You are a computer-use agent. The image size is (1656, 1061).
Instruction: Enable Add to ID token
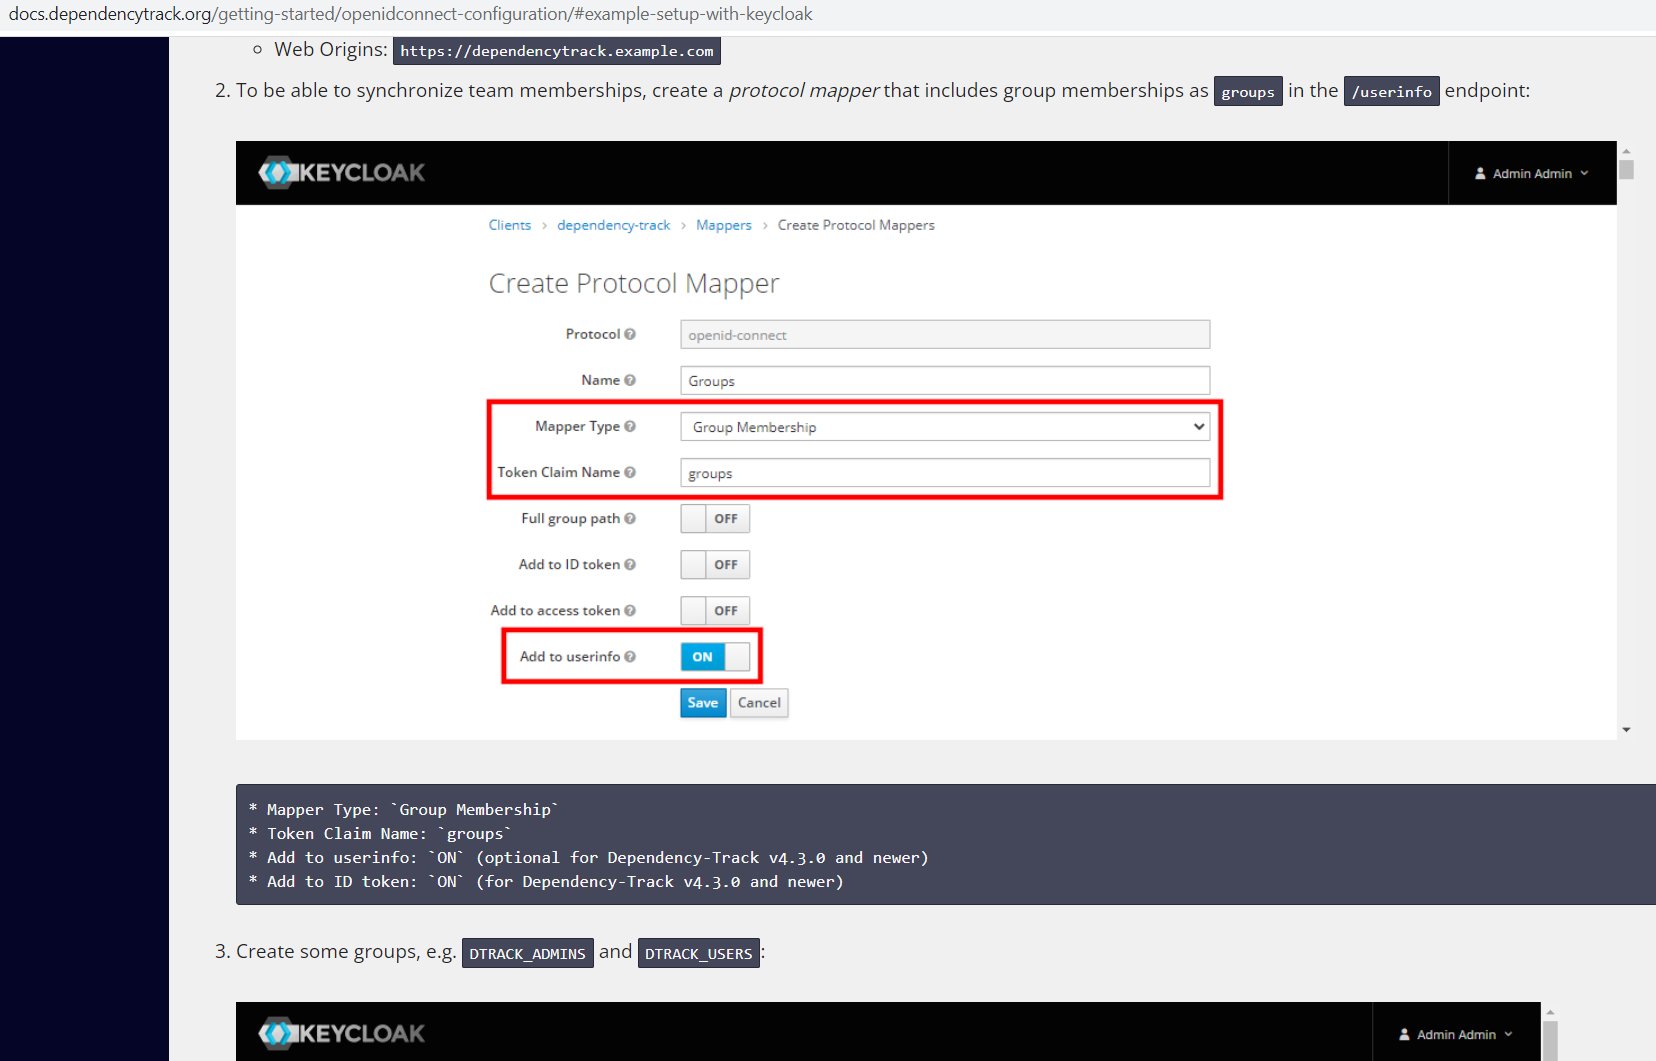[714, 564]
